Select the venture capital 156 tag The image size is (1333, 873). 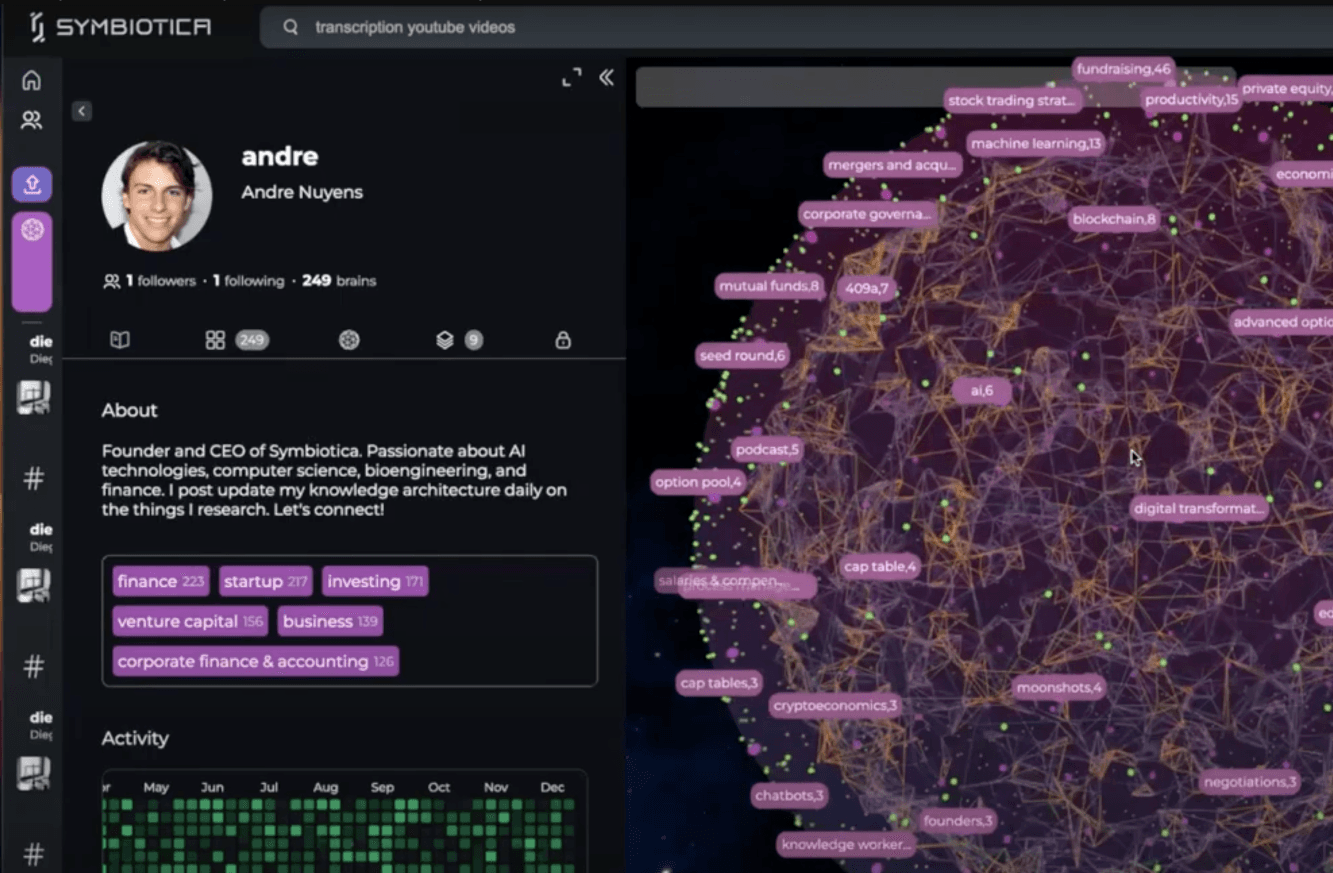[190, 621]
